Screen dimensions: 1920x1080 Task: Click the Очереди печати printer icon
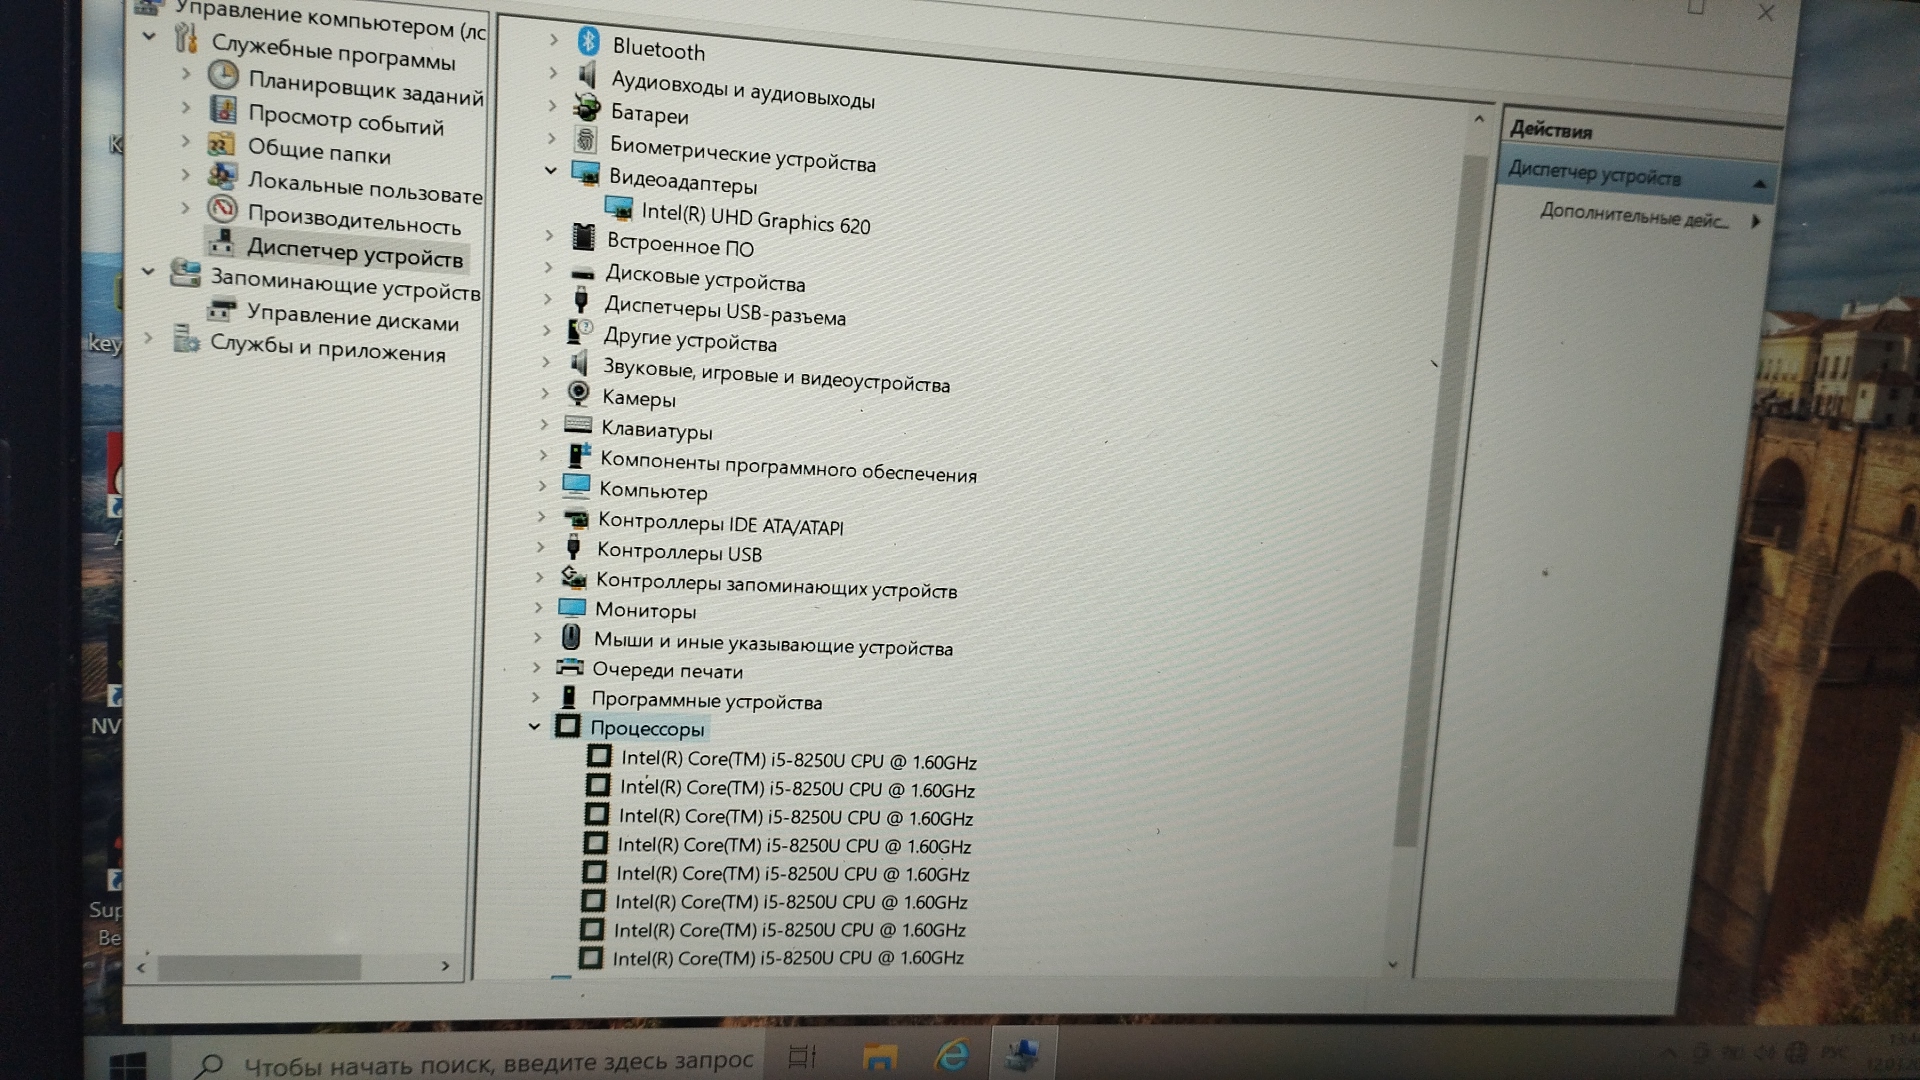click(x=569, y=667)
